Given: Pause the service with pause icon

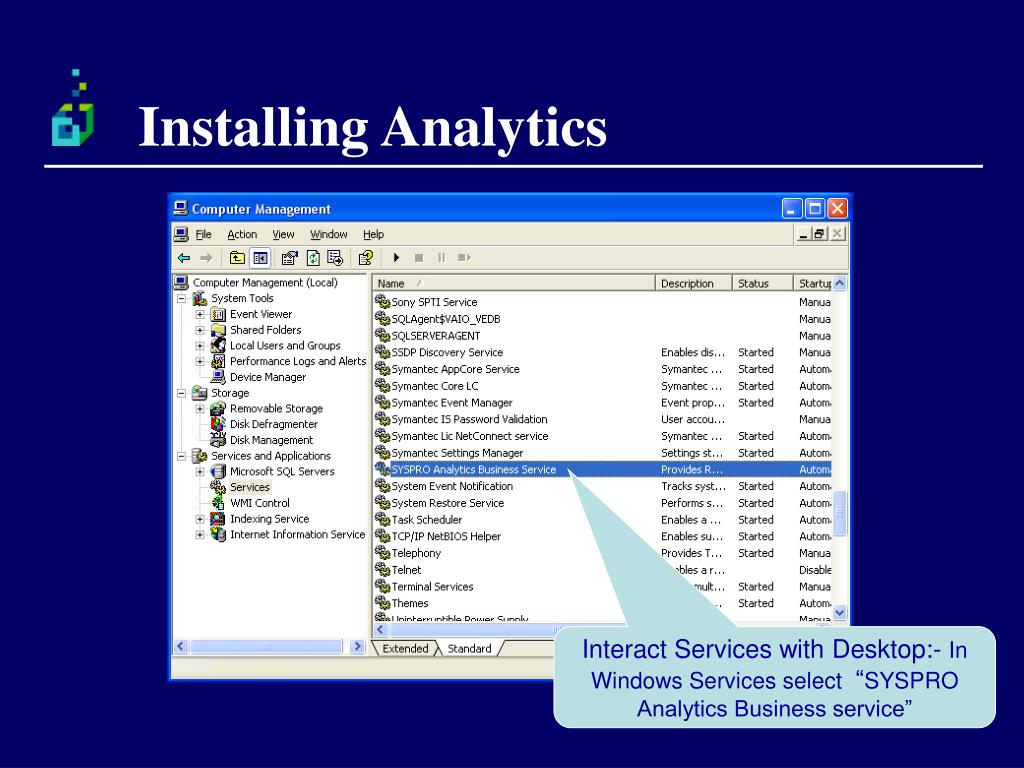Looking at the screenshot, I should 441,258.
